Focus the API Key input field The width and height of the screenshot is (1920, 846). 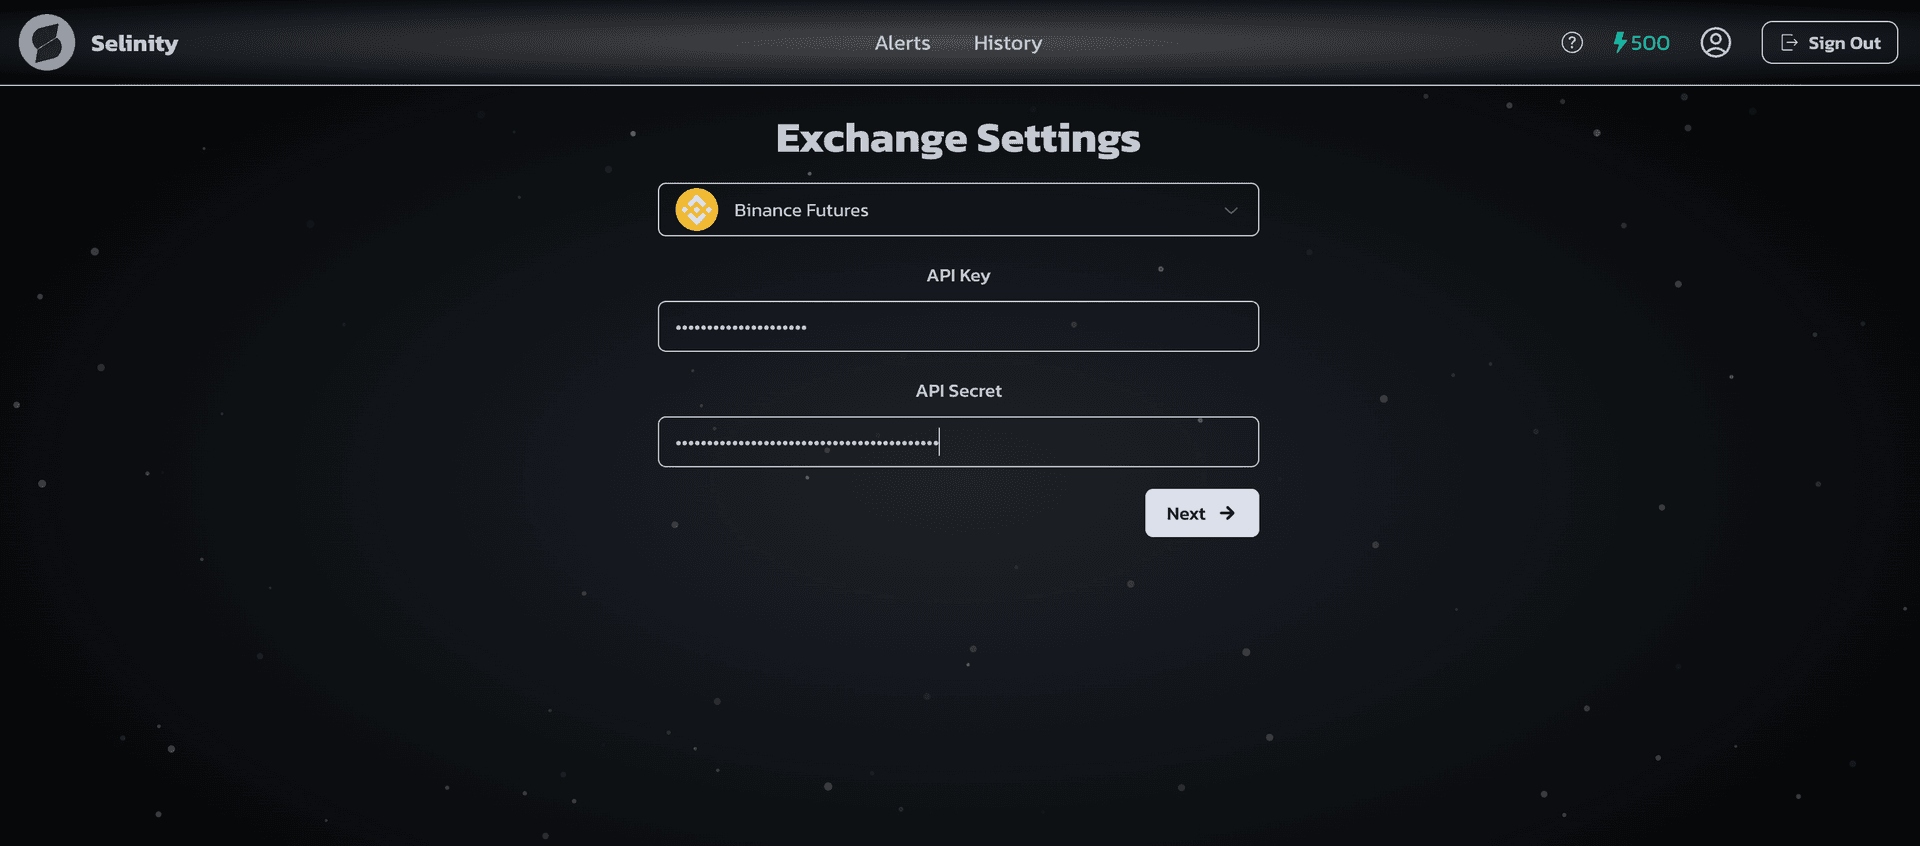[x=957, y=327]
